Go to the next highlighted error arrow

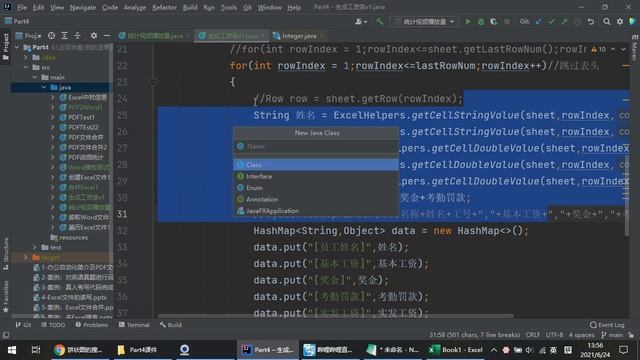(x=623, y=49)
